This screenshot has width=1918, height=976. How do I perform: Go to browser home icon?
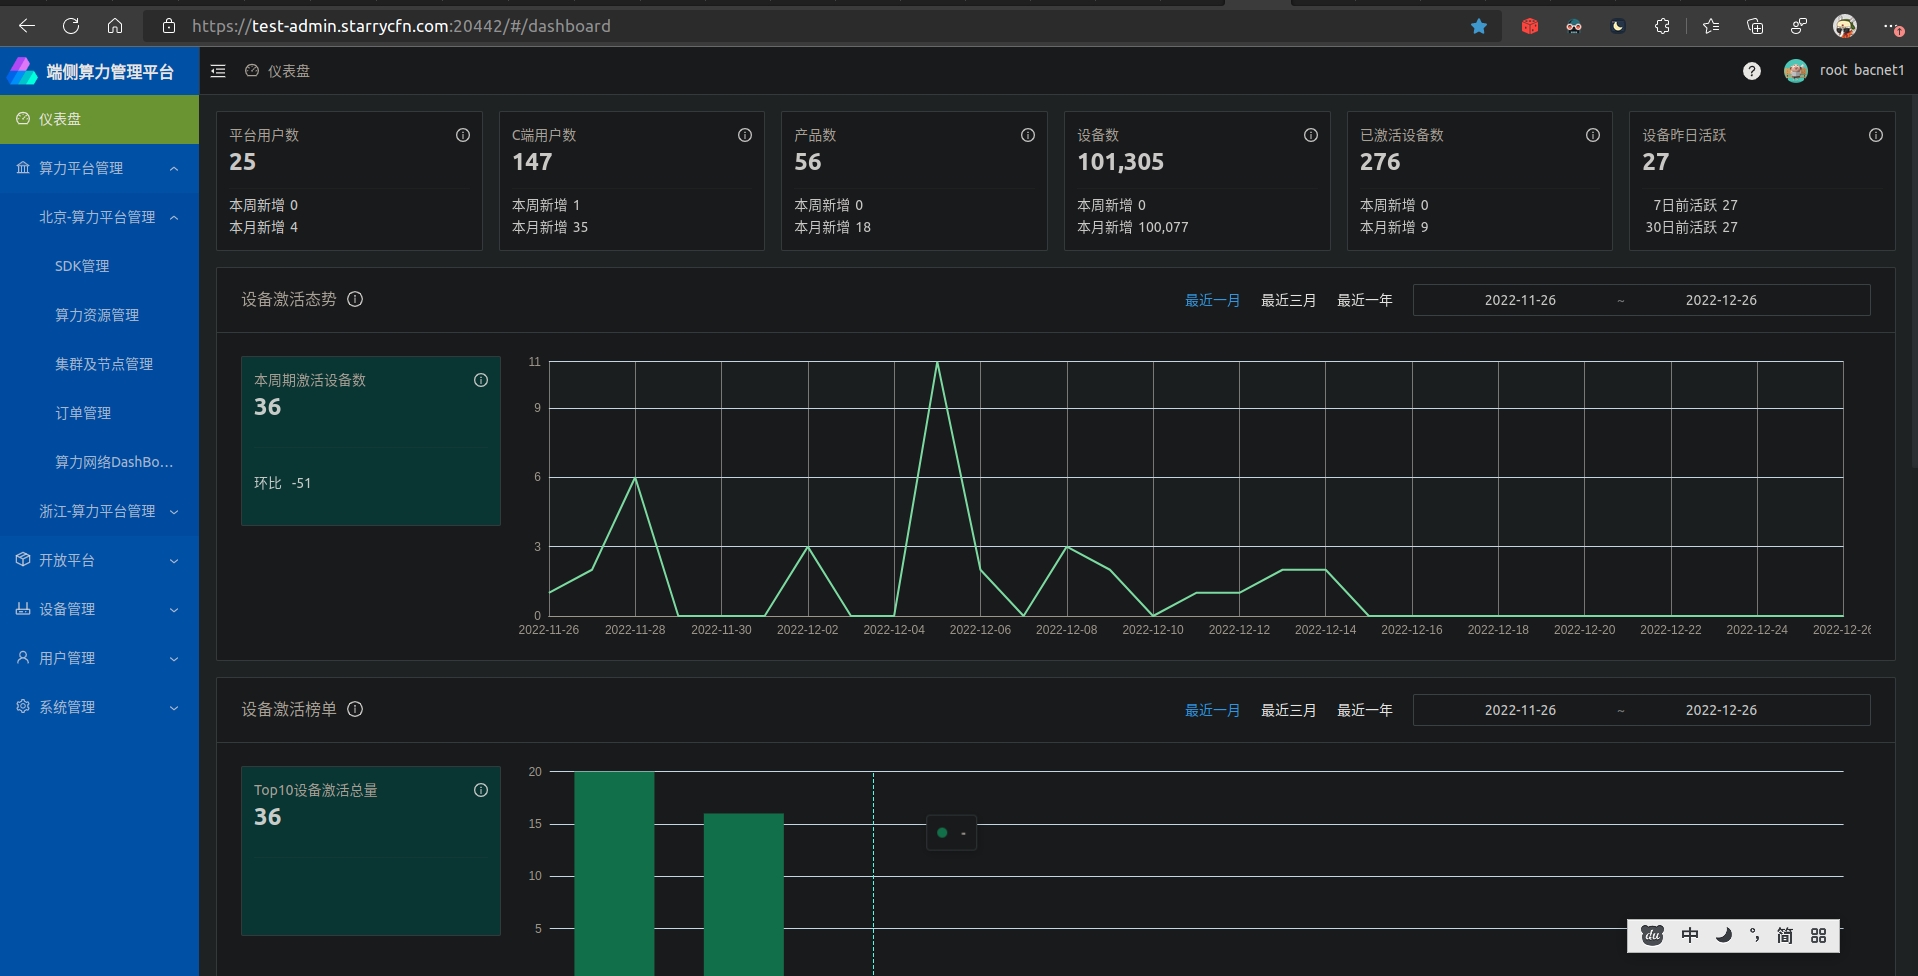click(115, 26)
